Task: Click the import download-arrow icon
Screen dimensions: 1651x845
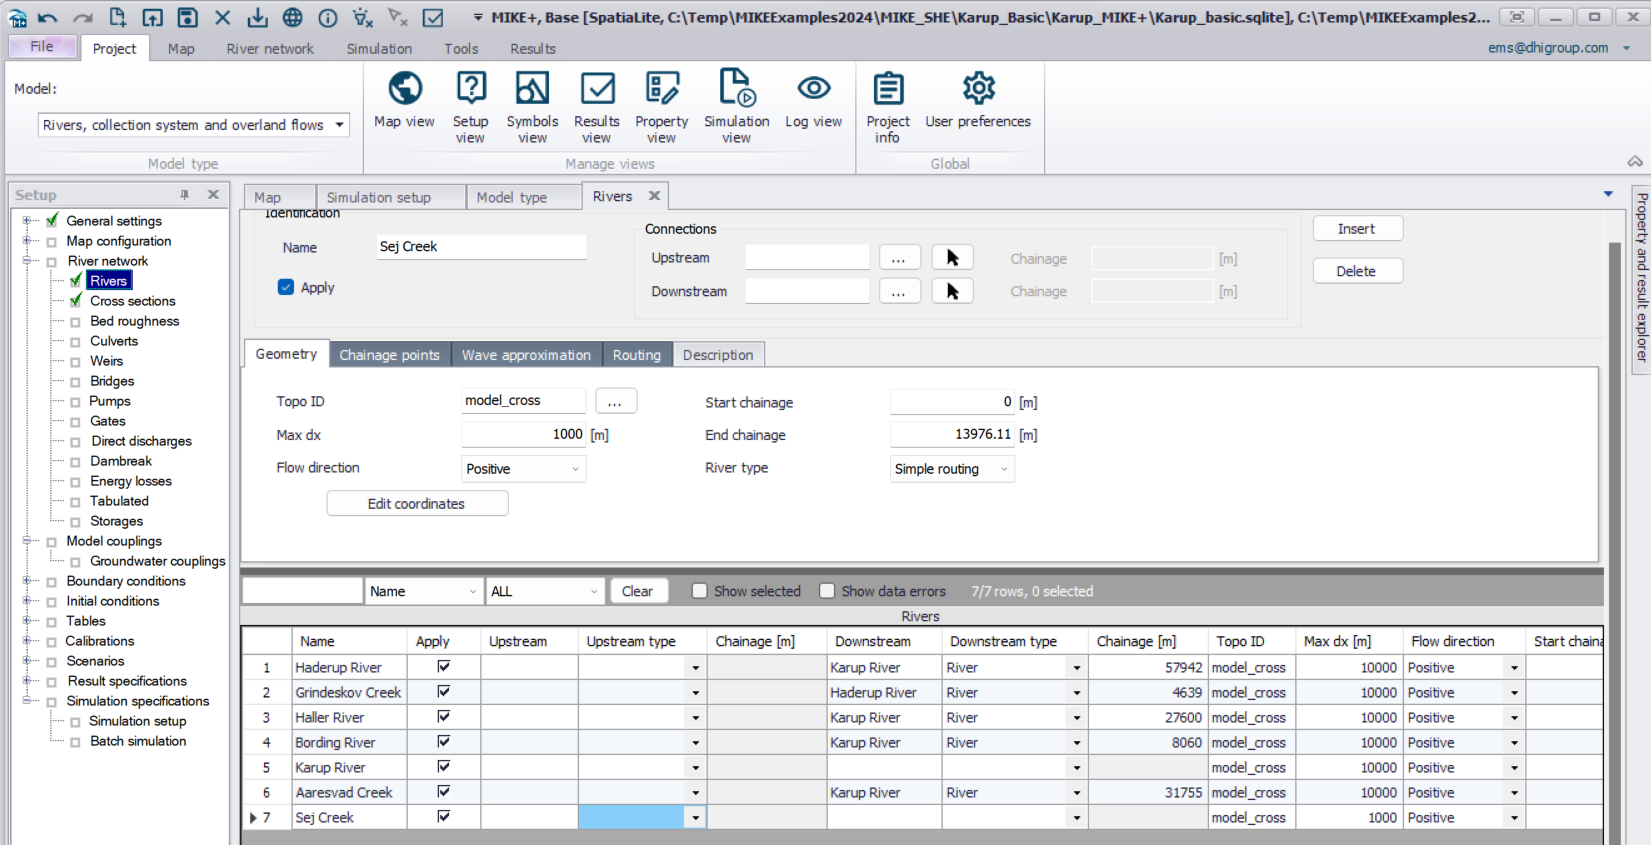Action: click(257, 17)
